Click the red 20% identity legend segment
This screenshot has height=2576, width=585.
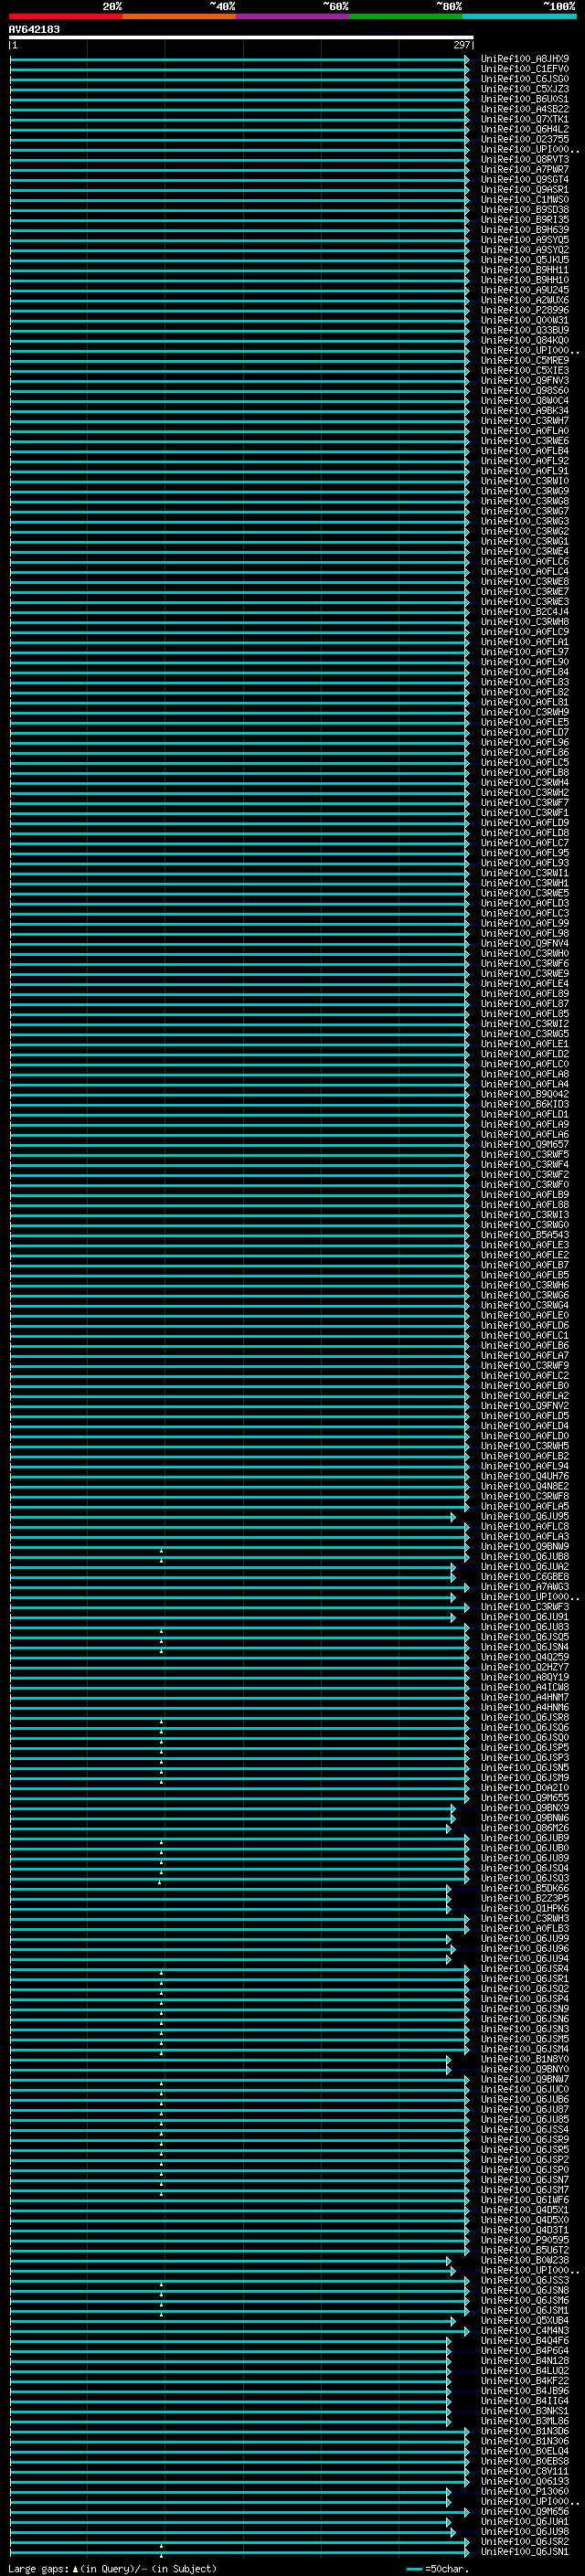66,16
